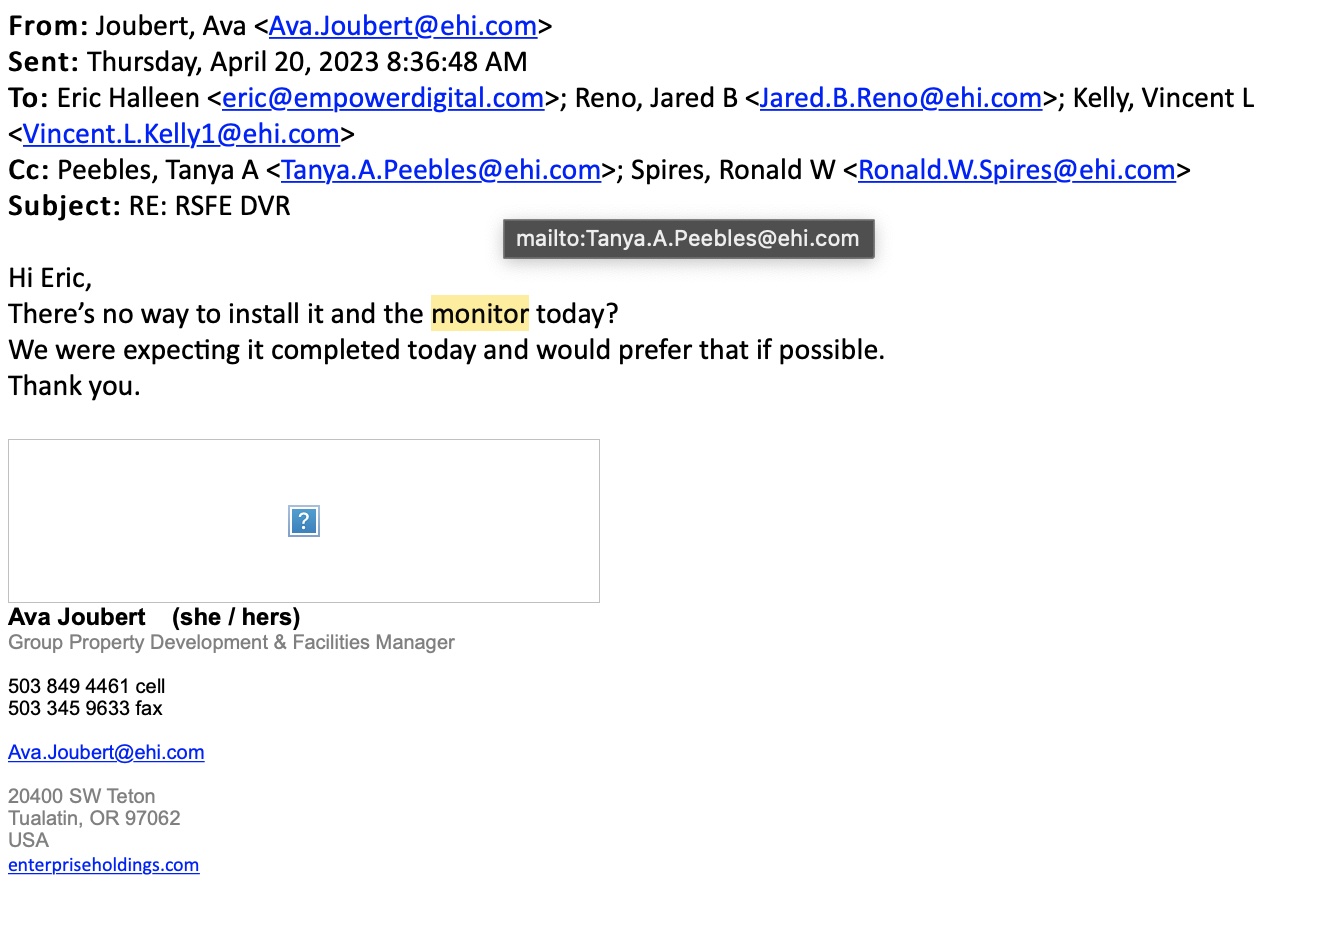Image resolution: width=1336 pixels, height=928 pixels.
Task: Click the mailto Tanya Peebles tooltip
Action: click(688, 239)
